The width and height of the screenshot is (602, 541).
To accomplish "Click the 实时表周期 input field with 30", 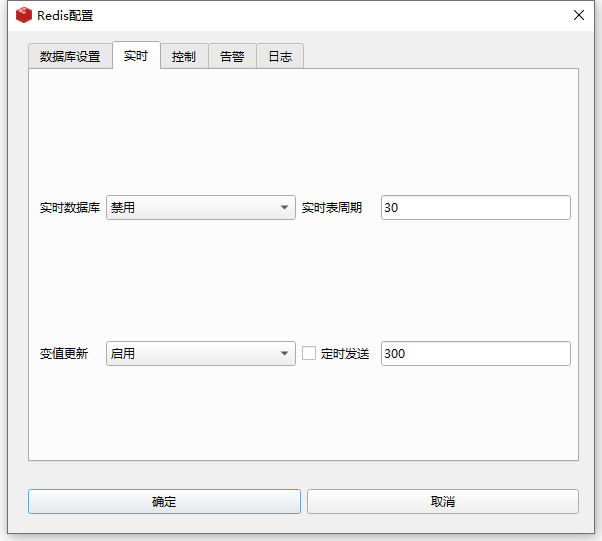I will [x=476, y=208].
